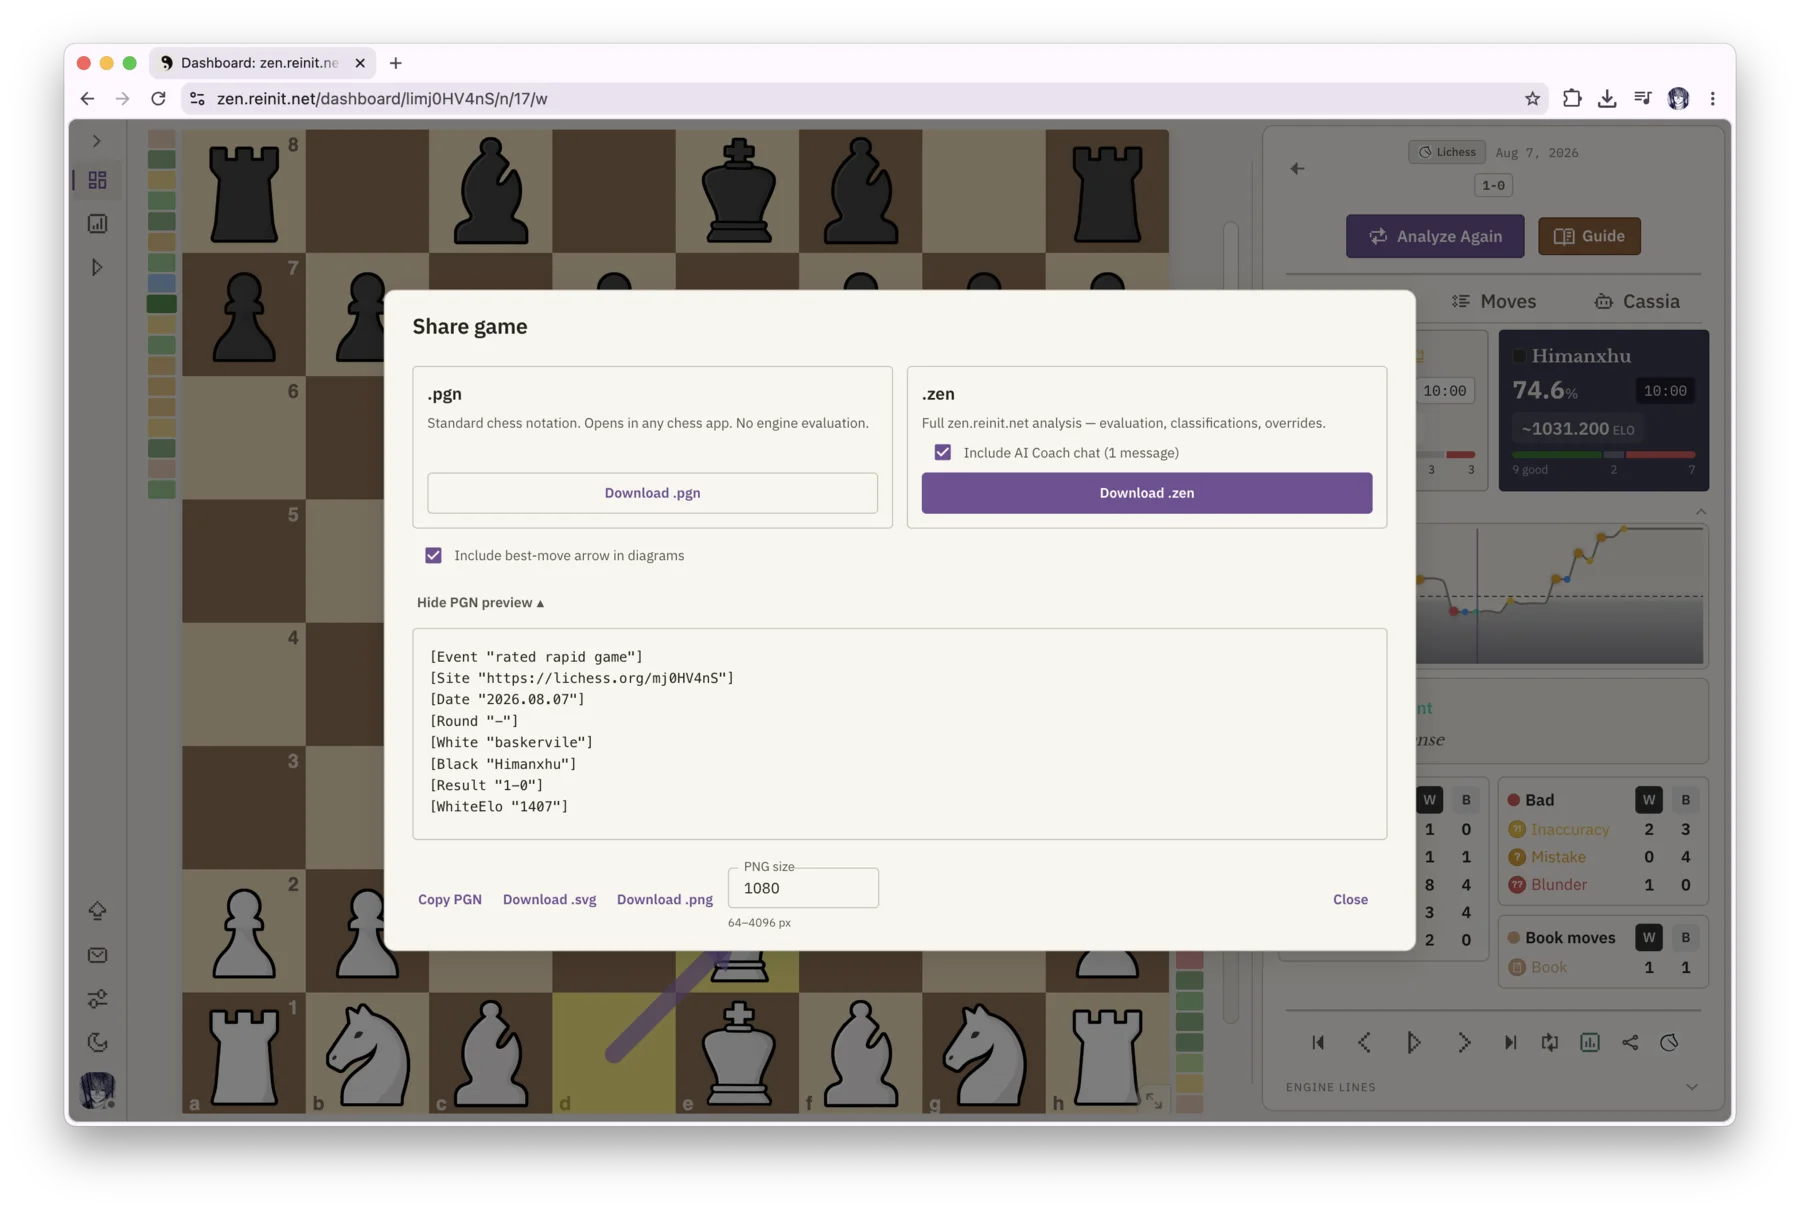This screenshot has height=1211, width=1800.
Task: Open the Chrome profile avatar
Action: [1678, 98]
